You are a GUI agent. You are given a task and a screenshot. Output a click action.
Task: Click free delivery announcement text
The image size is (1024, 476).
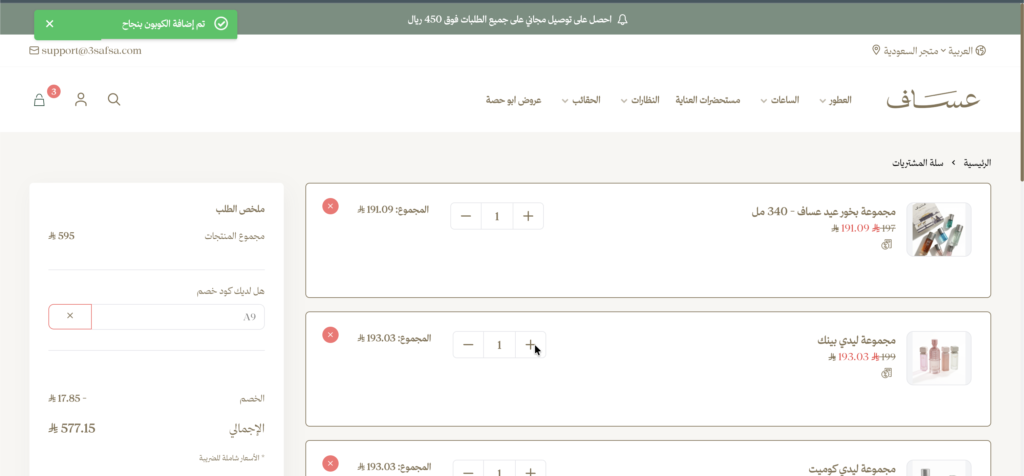tap(509, 20)
